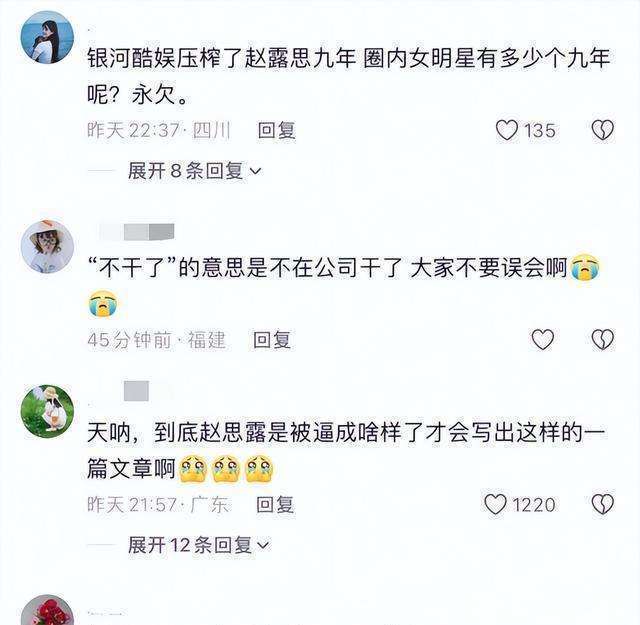Expand 展开12条回复 under third comment
Screen dimensions: 640x625
199,545
